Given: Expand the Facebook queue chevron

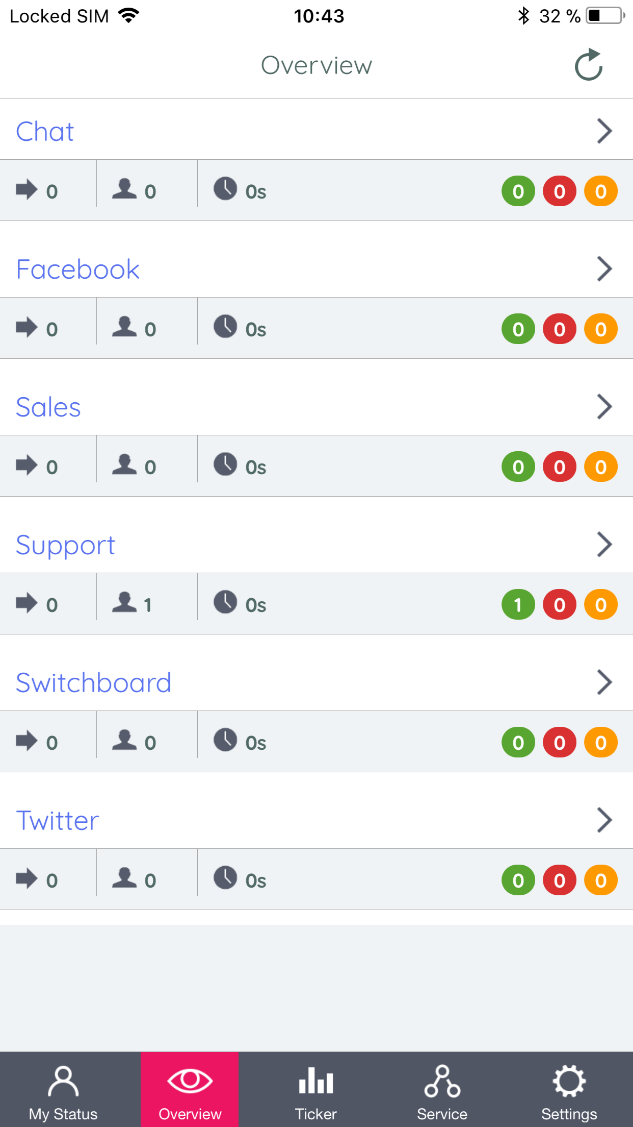Looking at the screenshot, I should click(x=604, y=269).
